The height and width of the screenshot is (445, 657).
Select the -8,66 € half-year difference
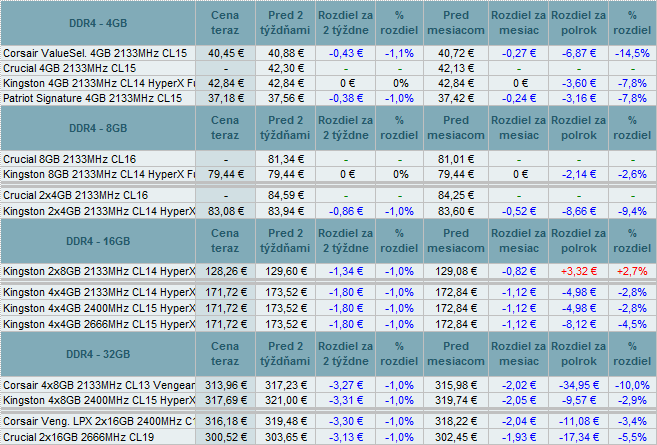tap(579, 211)
